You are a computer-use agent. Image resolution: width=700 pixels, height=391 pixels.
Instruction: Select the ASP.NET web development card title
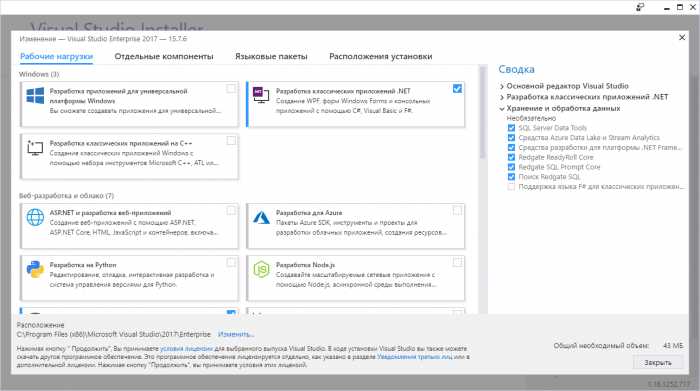[x=110, y=213]
